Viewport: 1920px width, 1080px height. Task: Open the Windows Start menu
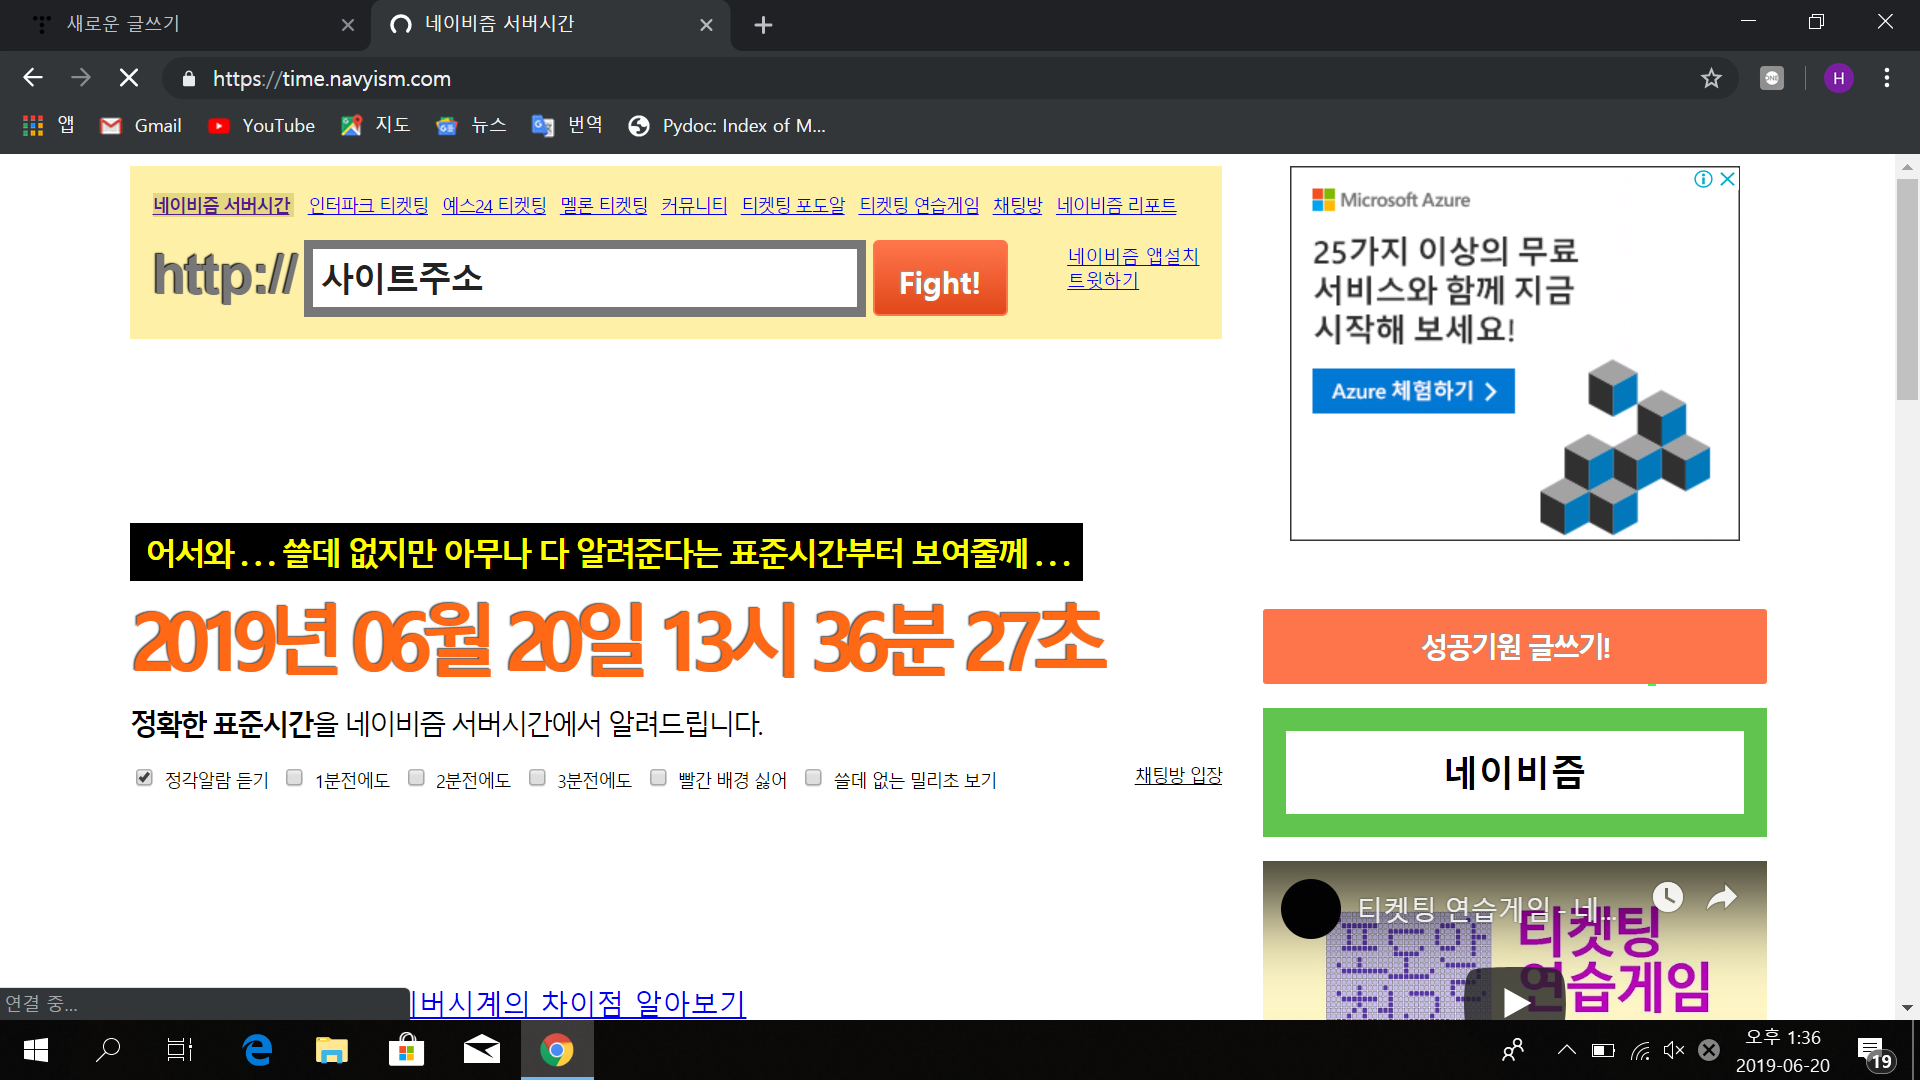coord(36,1050)
